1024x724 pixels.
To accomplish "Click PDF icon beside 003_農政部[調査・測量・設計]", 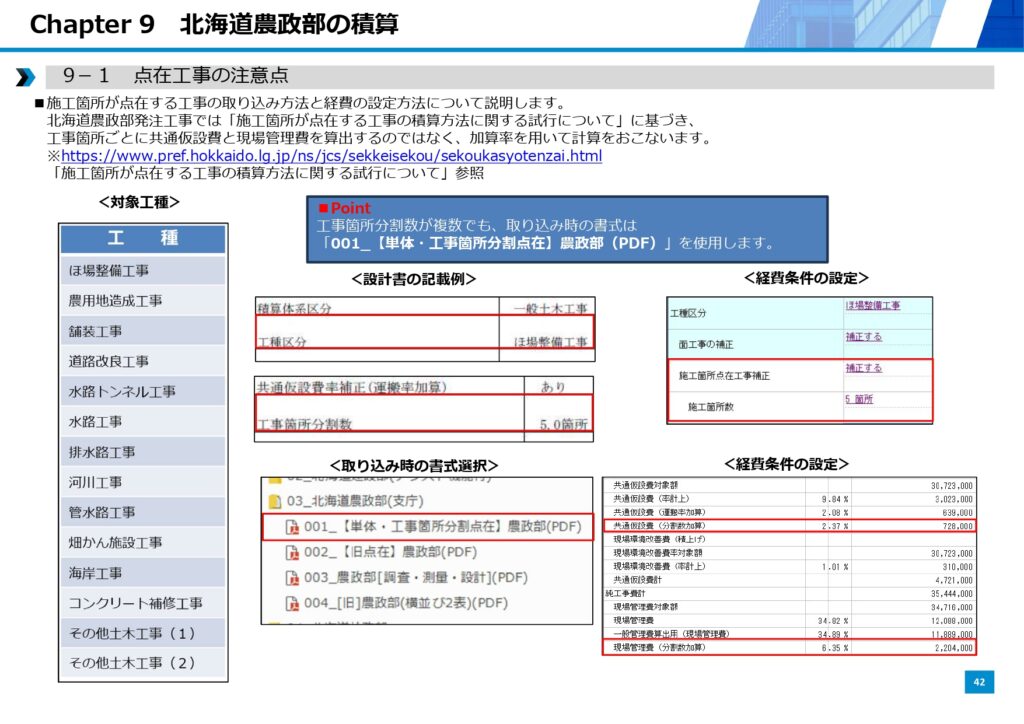I will 292,577.
